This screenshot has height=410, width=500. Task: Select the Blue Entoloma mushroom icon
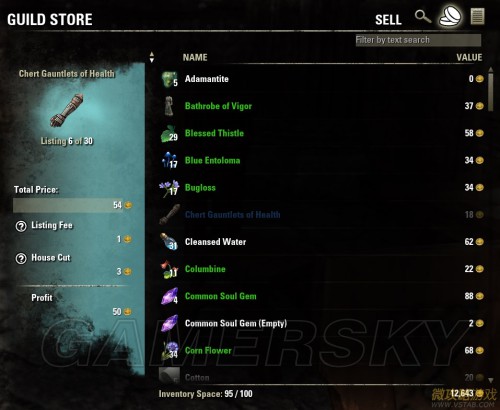pos(169,160)
